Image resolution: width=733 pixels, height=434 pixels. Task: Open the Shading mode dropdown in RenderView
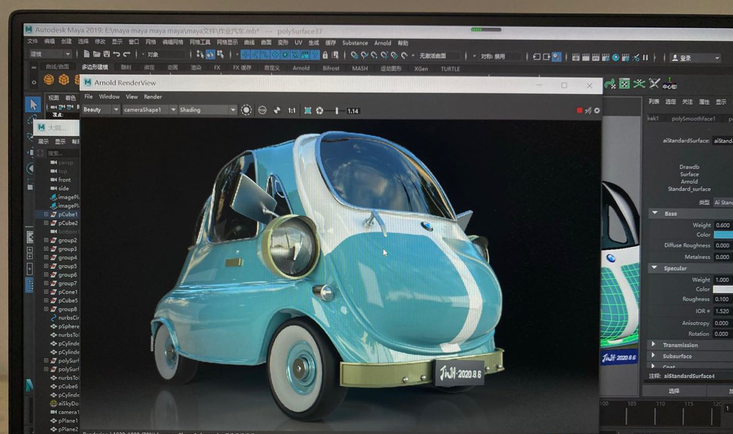tap(208, 109)
